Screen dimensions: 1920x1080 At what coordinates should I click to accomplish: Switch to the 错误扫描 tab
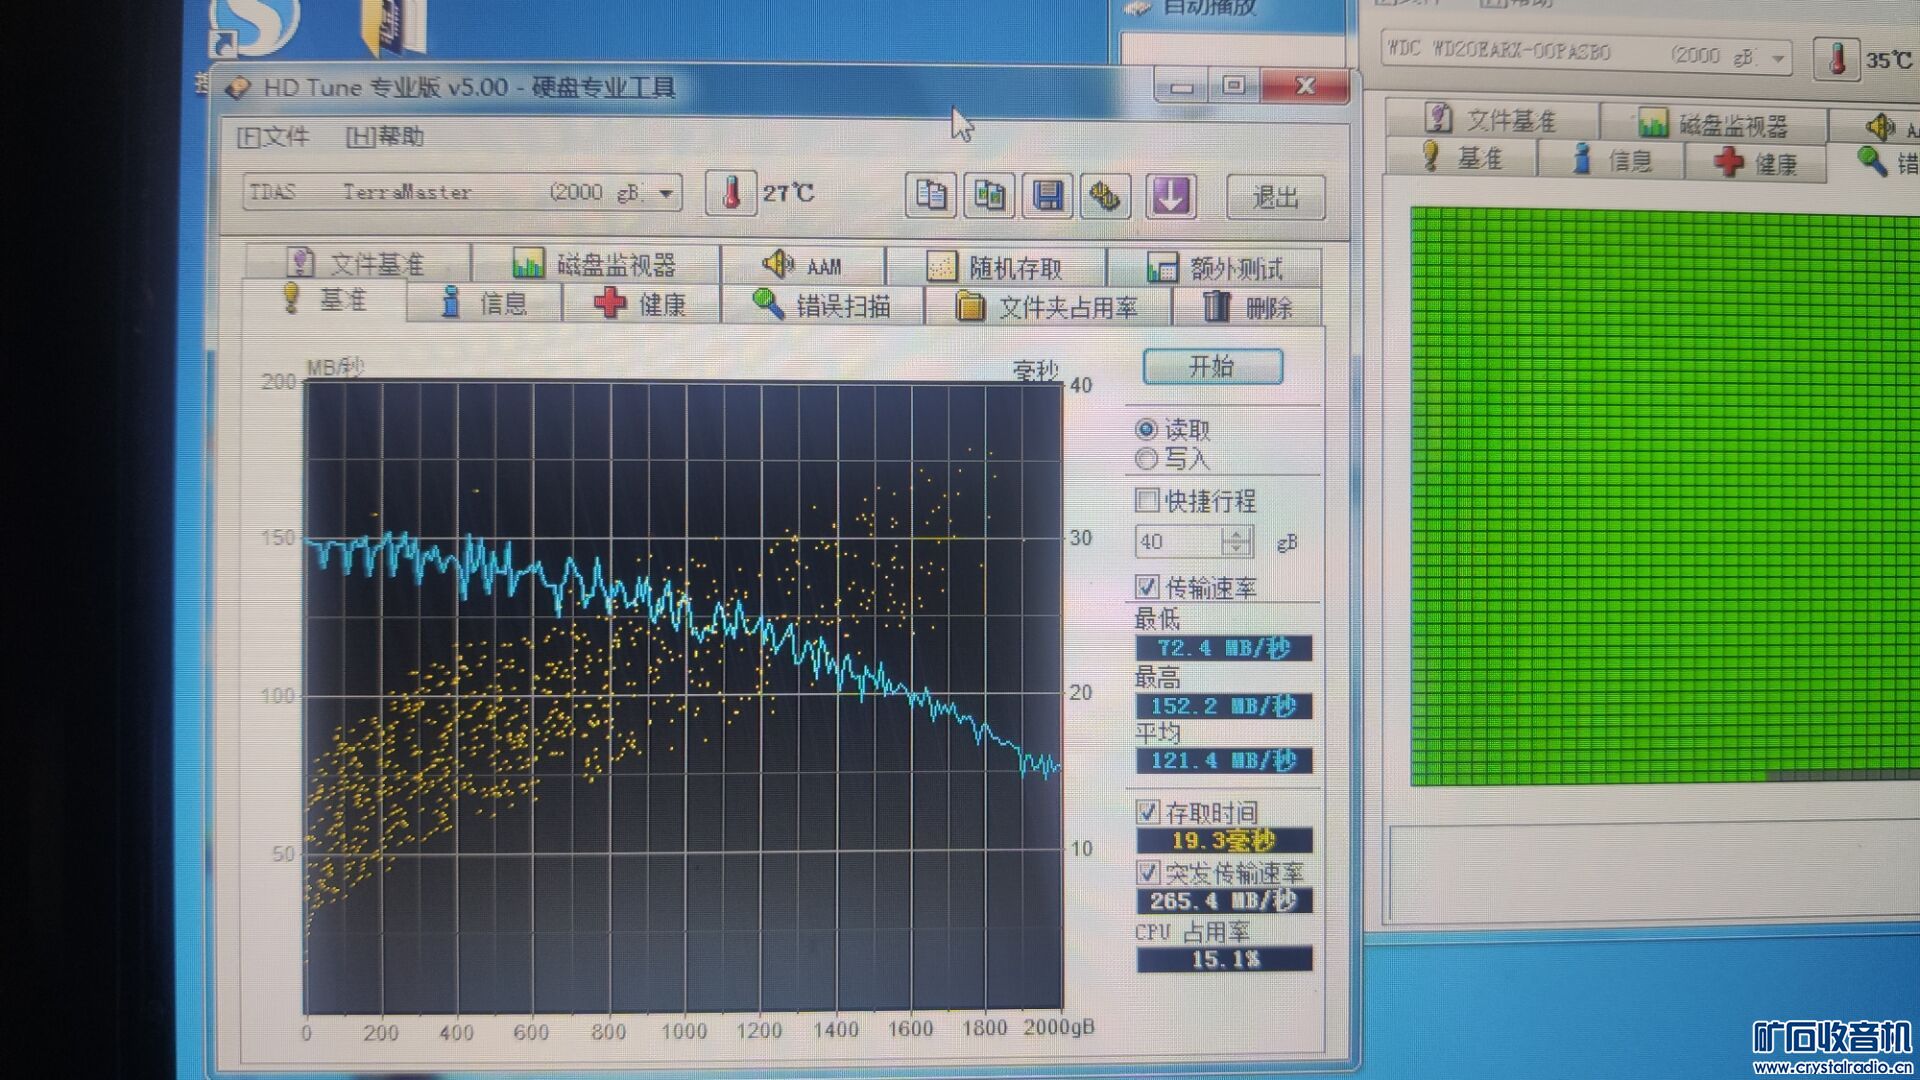[x=823, y=305]
